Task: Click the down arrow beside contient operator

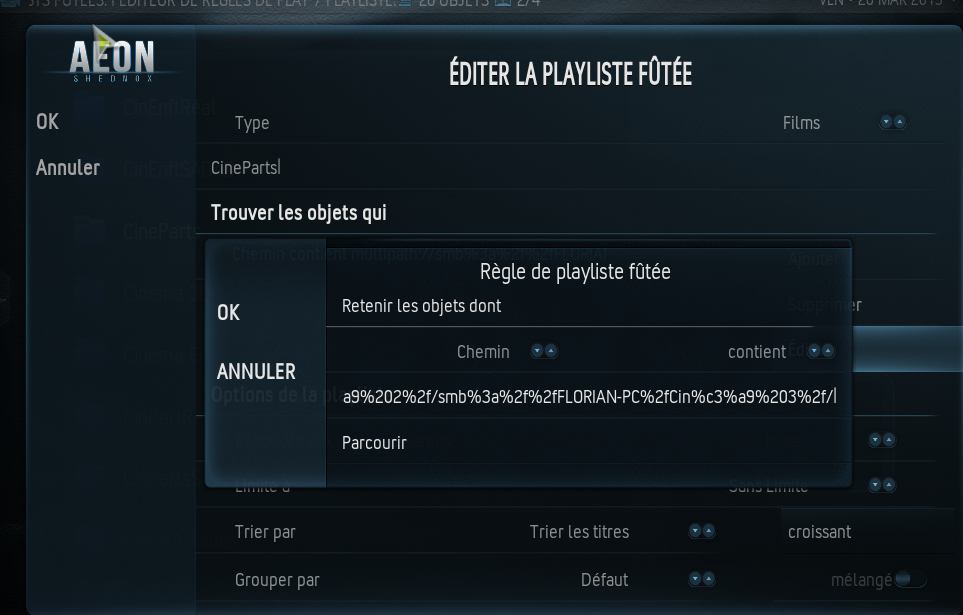Action: 814,351
